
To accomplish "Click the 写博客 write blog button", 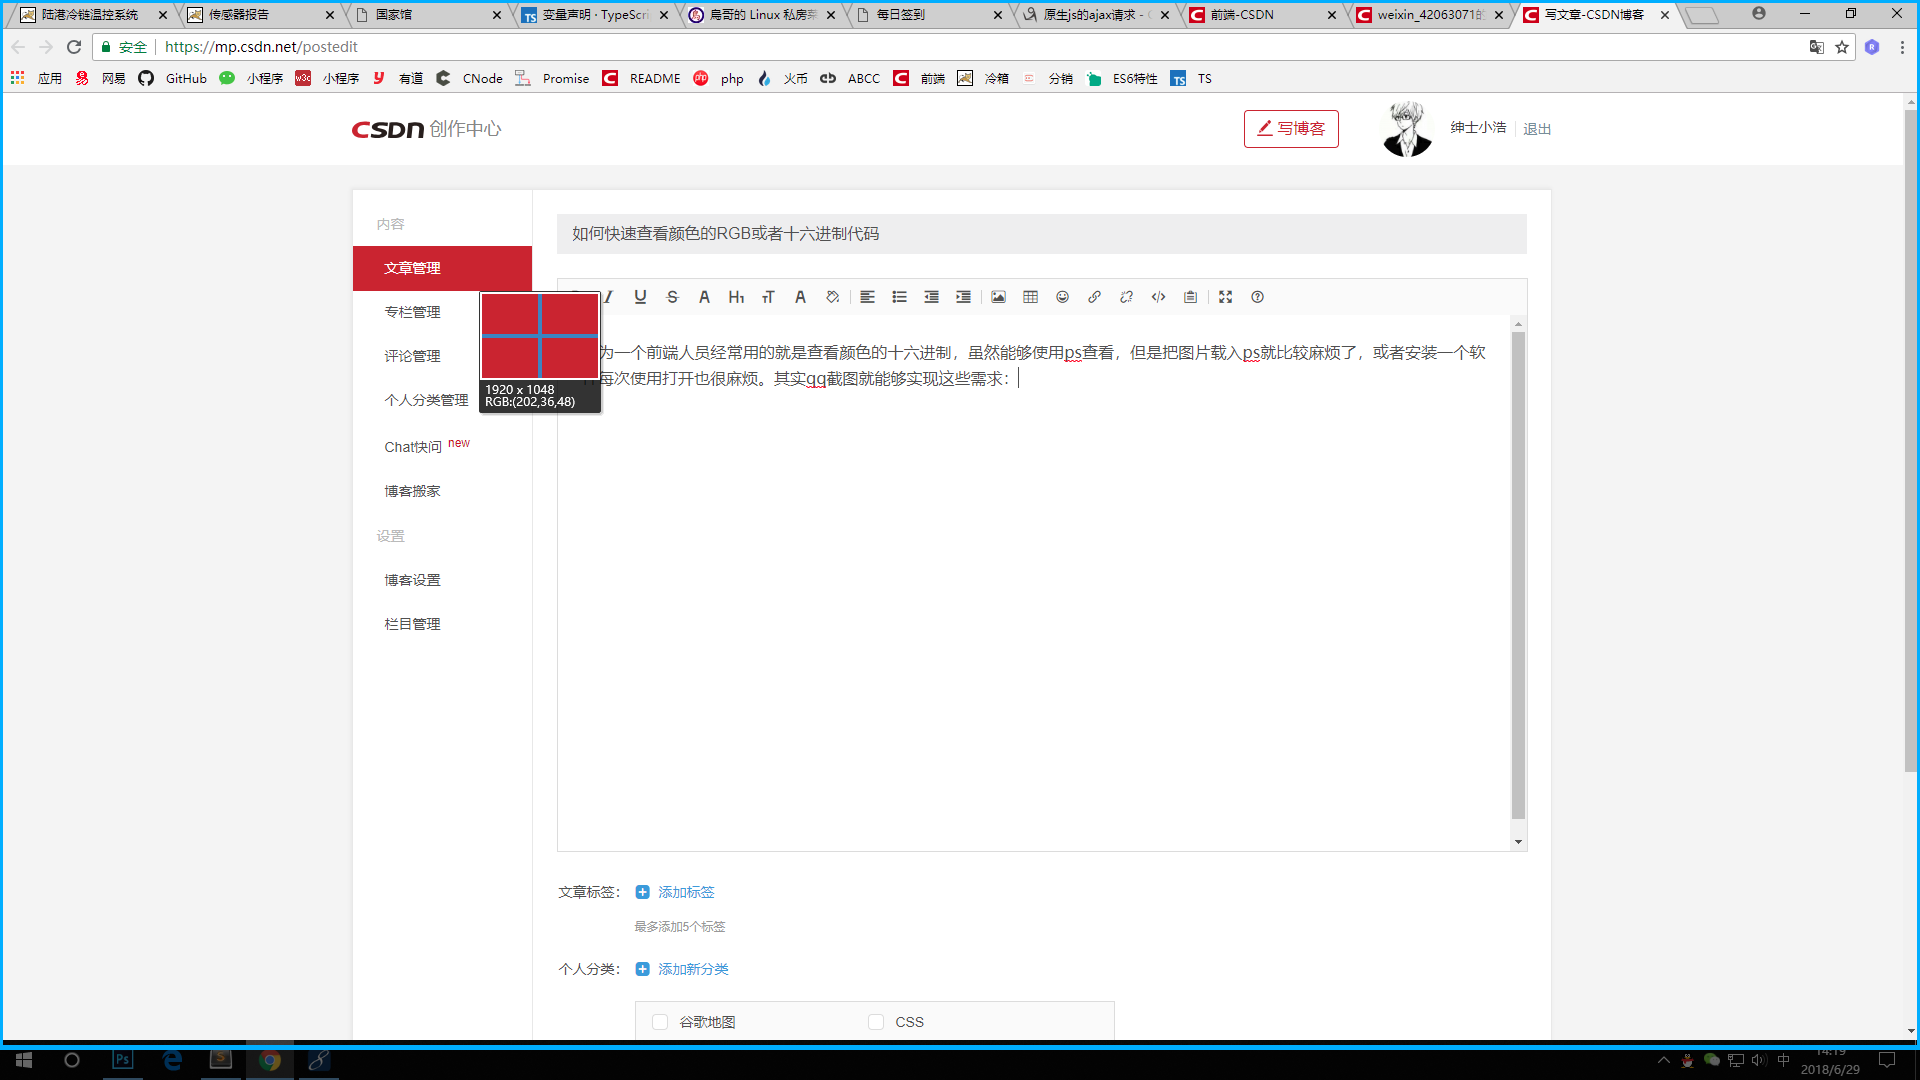I will click(1291, 129).
